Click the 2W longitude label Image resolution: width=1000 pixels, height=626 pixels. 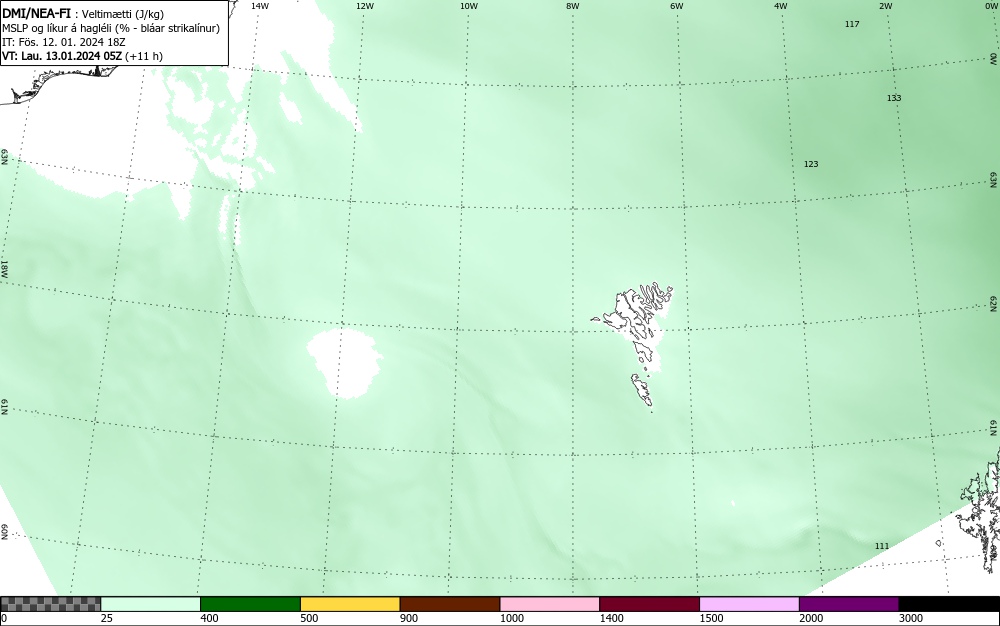pos(885,6)
